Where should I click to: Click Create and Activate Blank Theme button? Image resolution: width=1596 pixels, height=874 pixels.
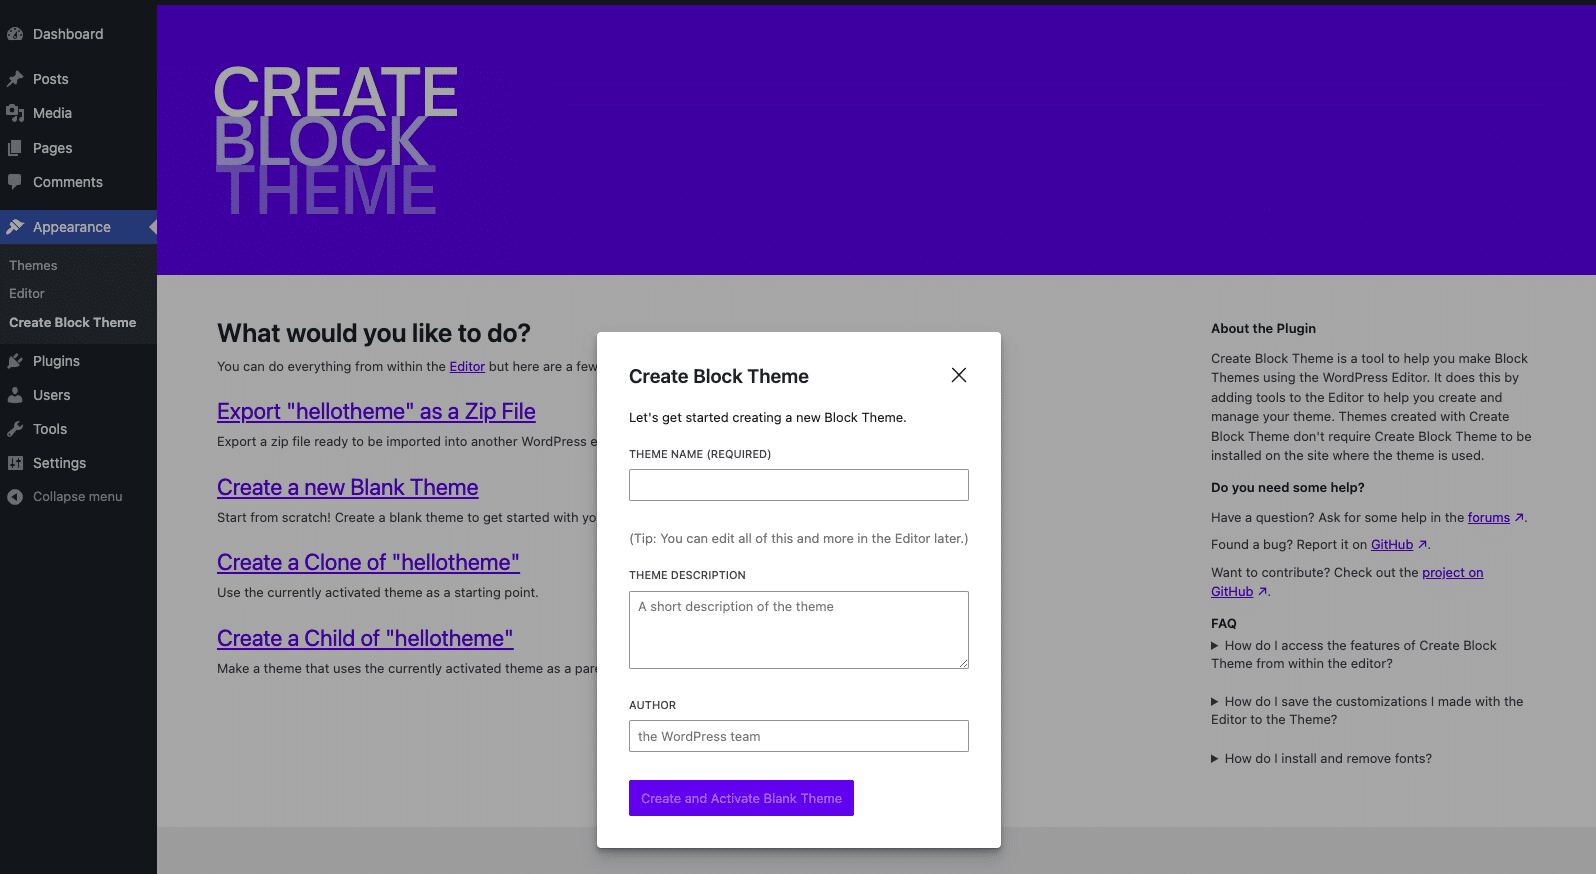coord(741,798)
